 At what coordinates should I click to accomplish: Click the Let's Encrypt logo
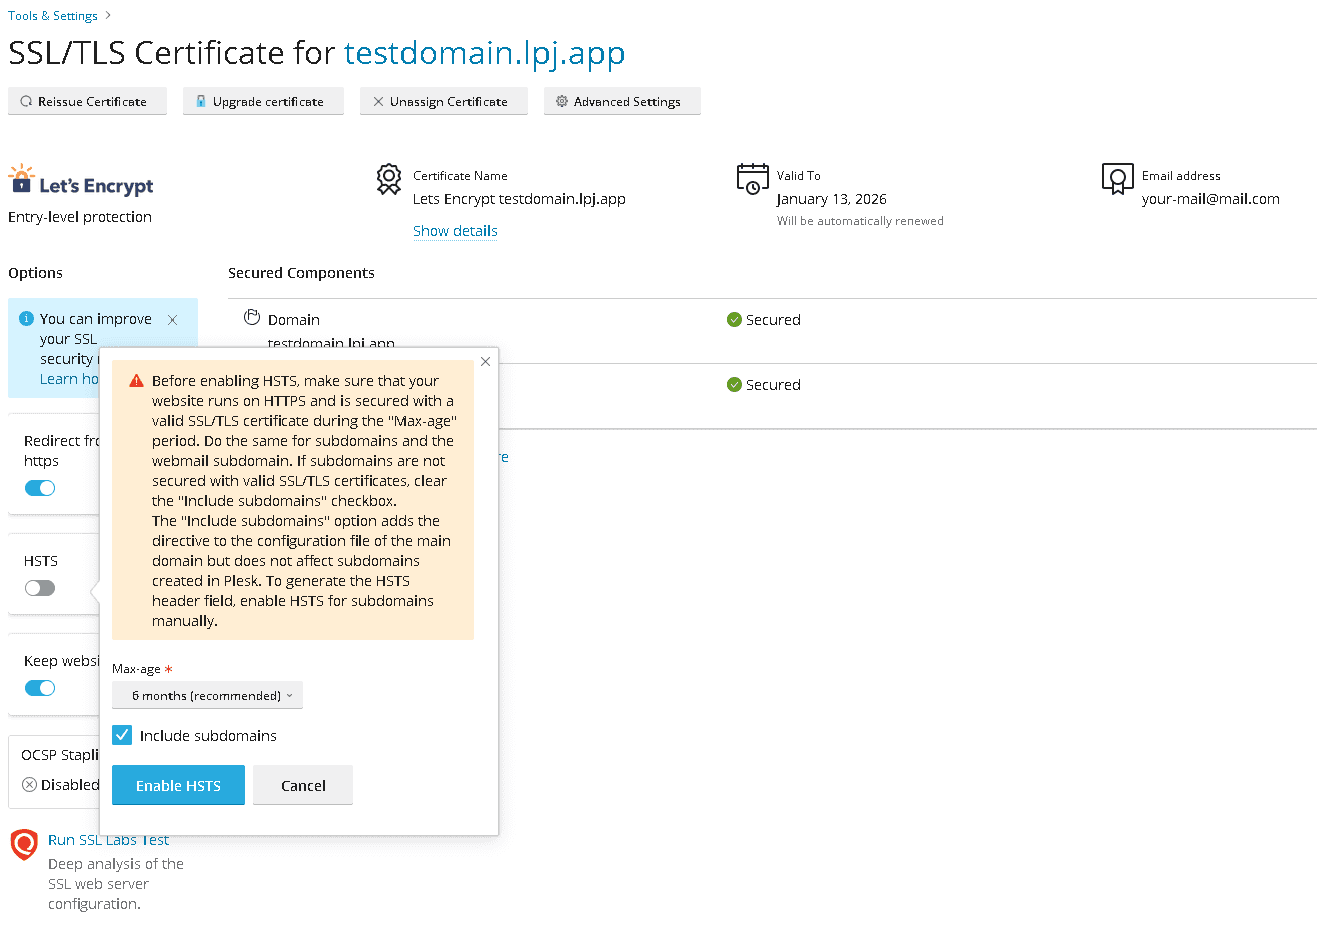click(81, 181)
